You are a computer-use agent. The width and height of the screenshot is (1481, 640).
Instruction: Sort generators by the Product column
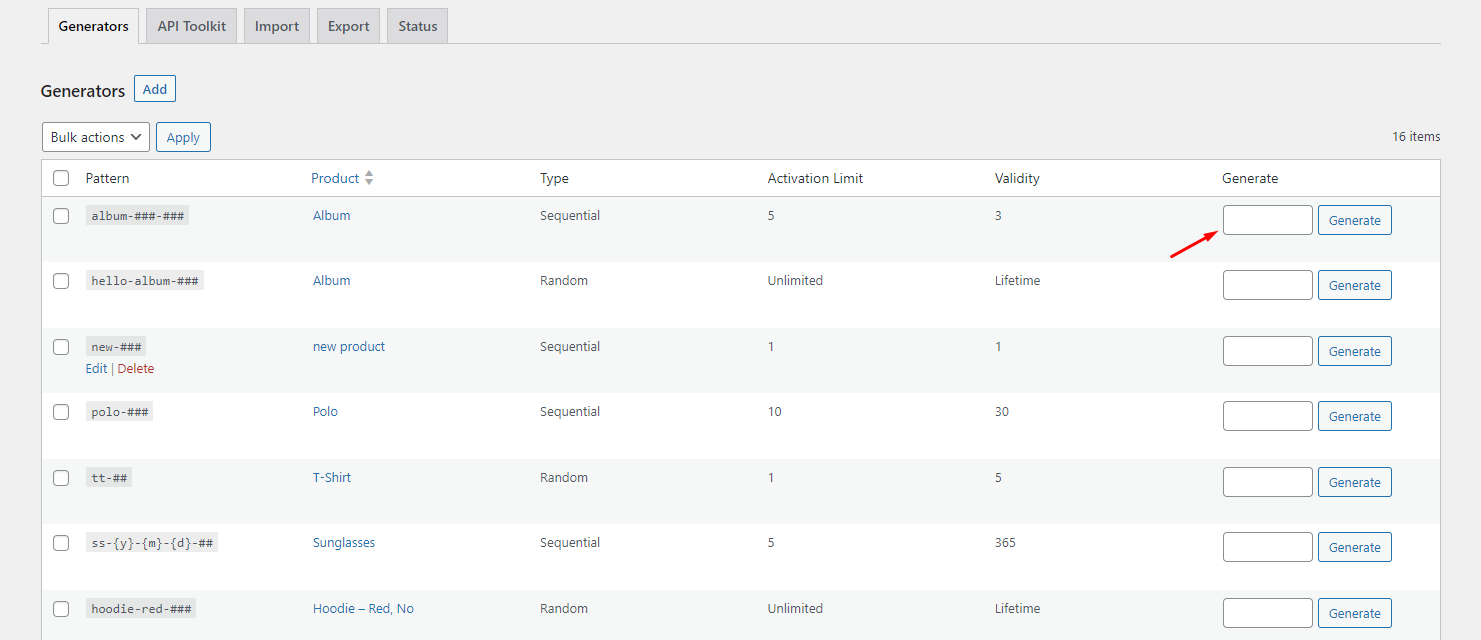pos(336,177)
